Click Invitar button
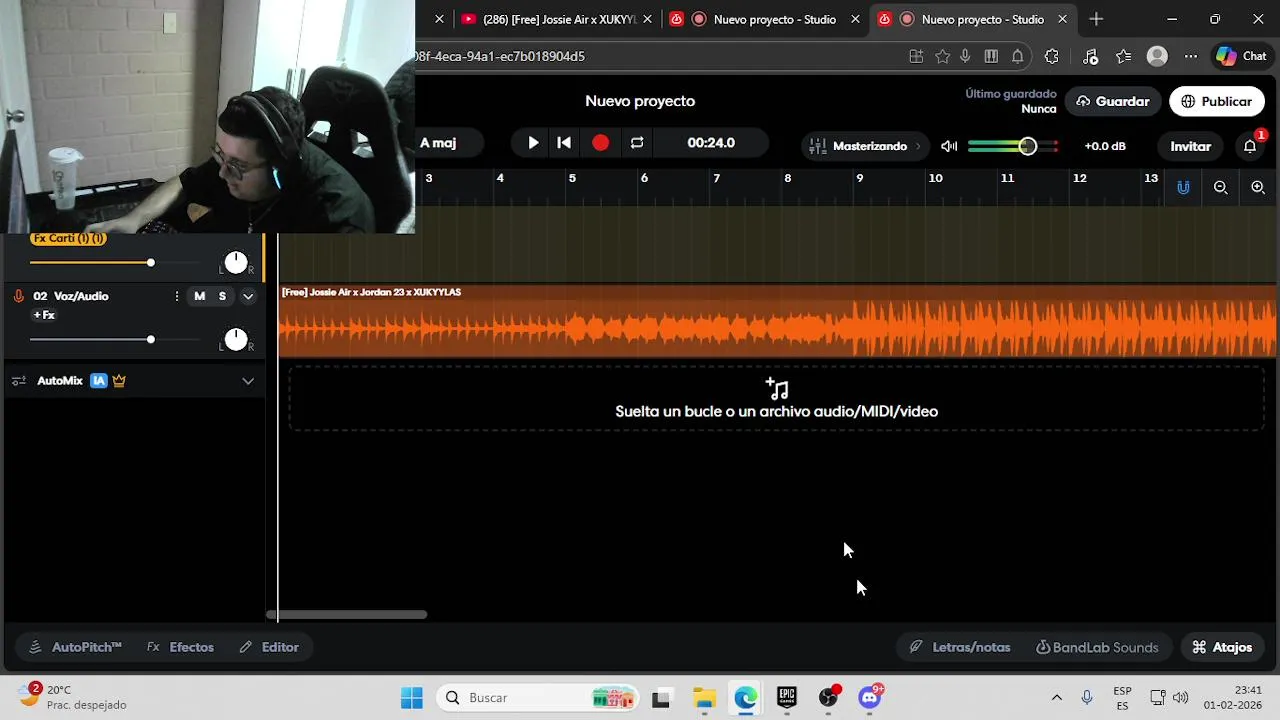This screenshot has width=1280, height=720. pyautogui.click(x=1190, y=146)
